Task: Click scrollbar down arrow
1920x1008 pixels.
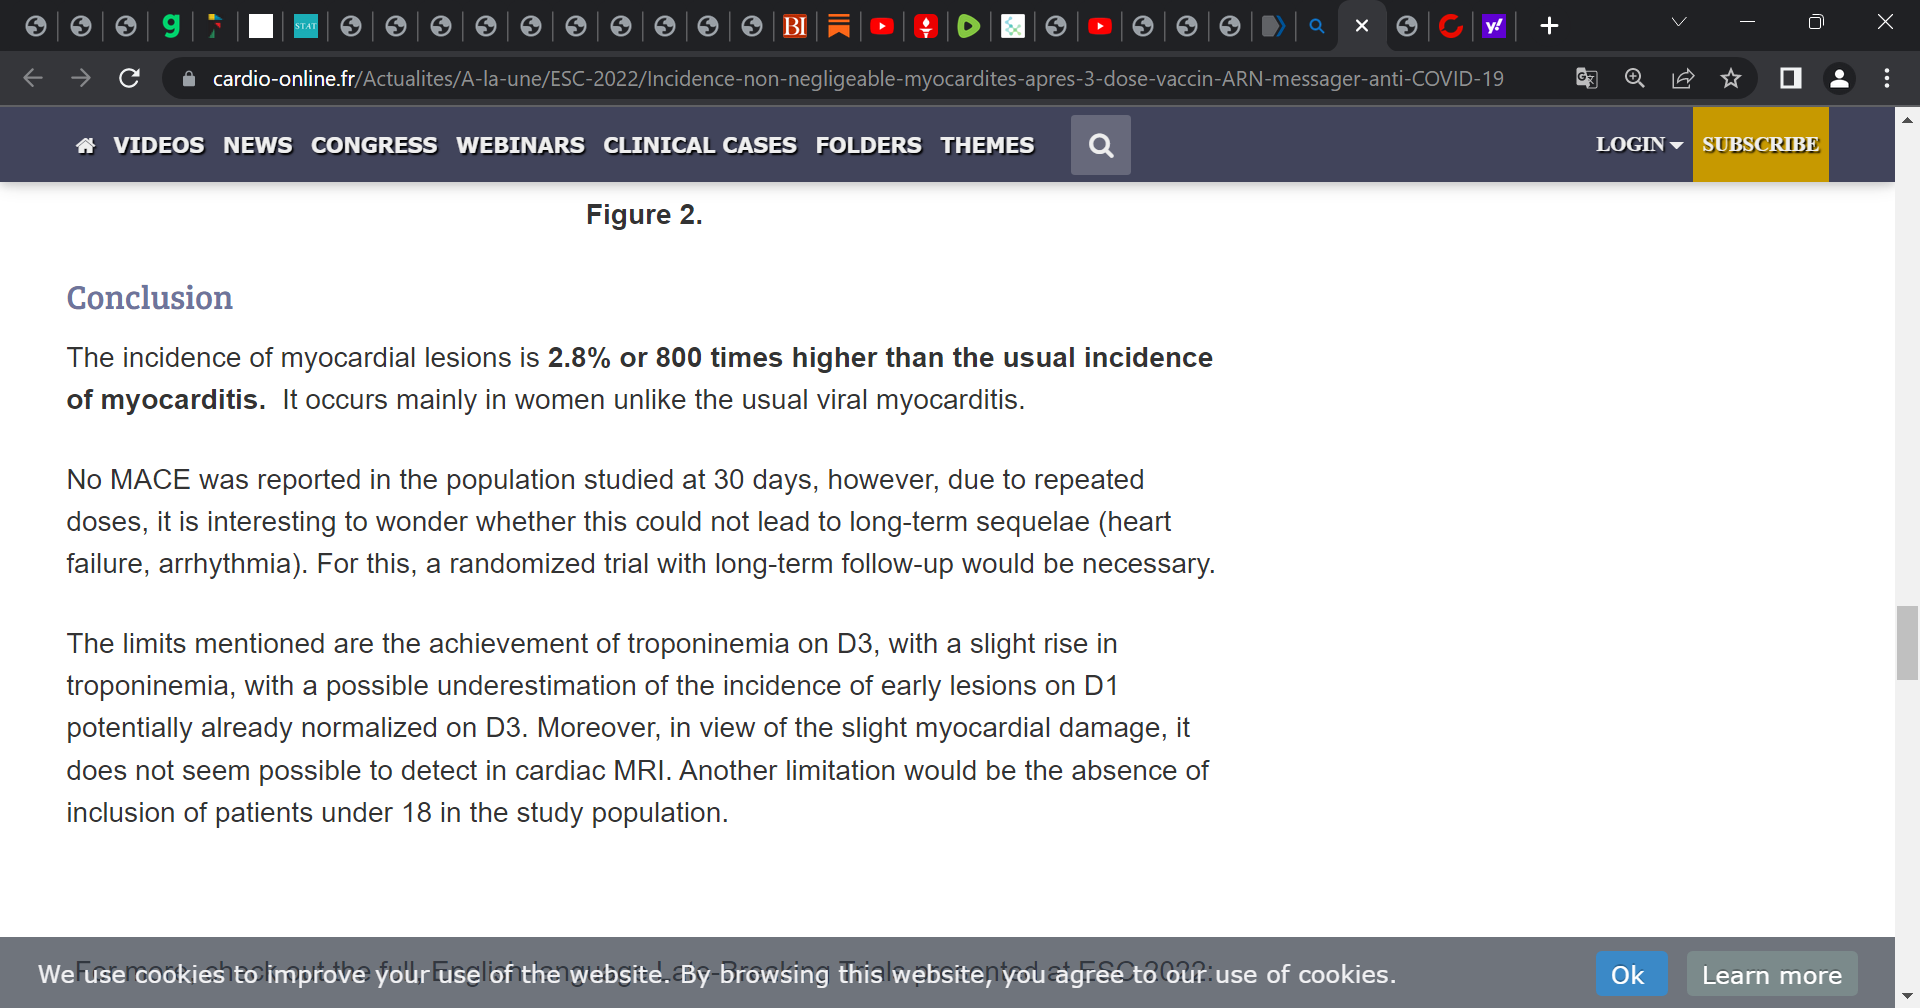Action: pos(1907,997)
